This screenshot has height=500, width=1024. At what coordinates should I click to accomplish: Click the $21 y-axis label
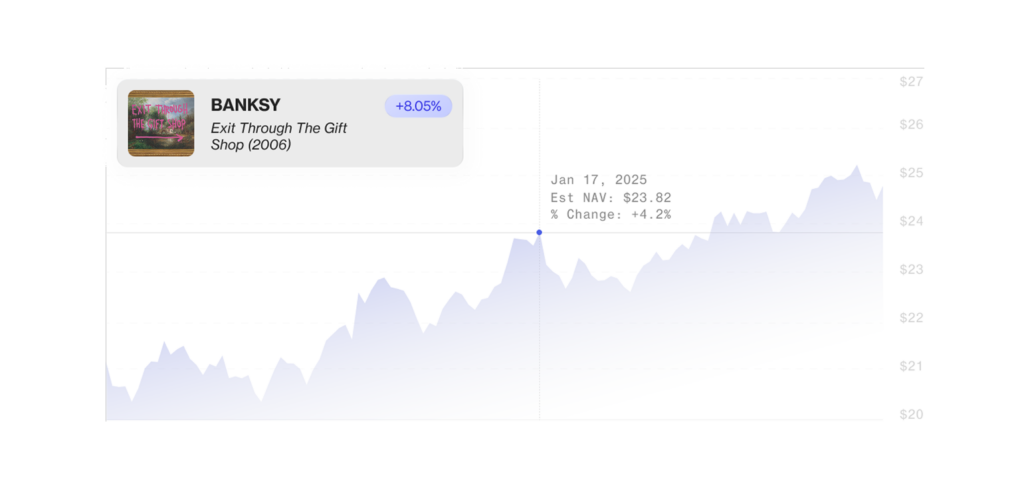point(910,366)
